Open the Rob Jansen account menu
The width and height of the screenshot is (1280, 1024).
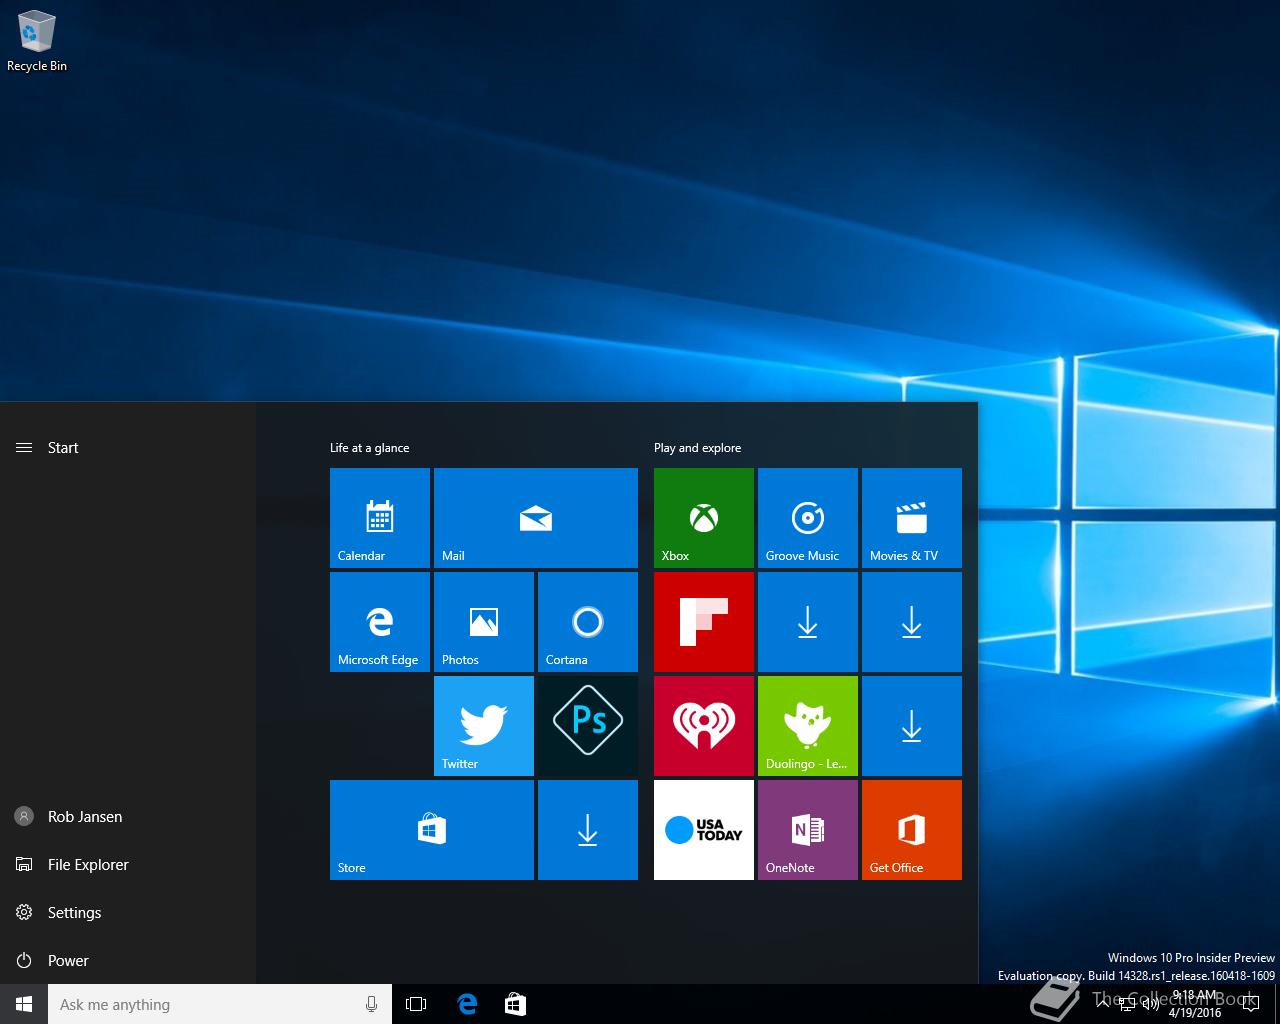(128, 816)
